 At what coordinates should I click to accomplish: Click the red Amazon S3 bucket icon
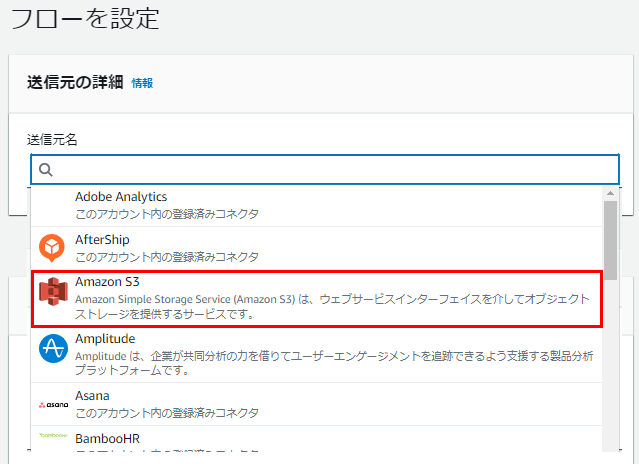click(x=53, y=291)
